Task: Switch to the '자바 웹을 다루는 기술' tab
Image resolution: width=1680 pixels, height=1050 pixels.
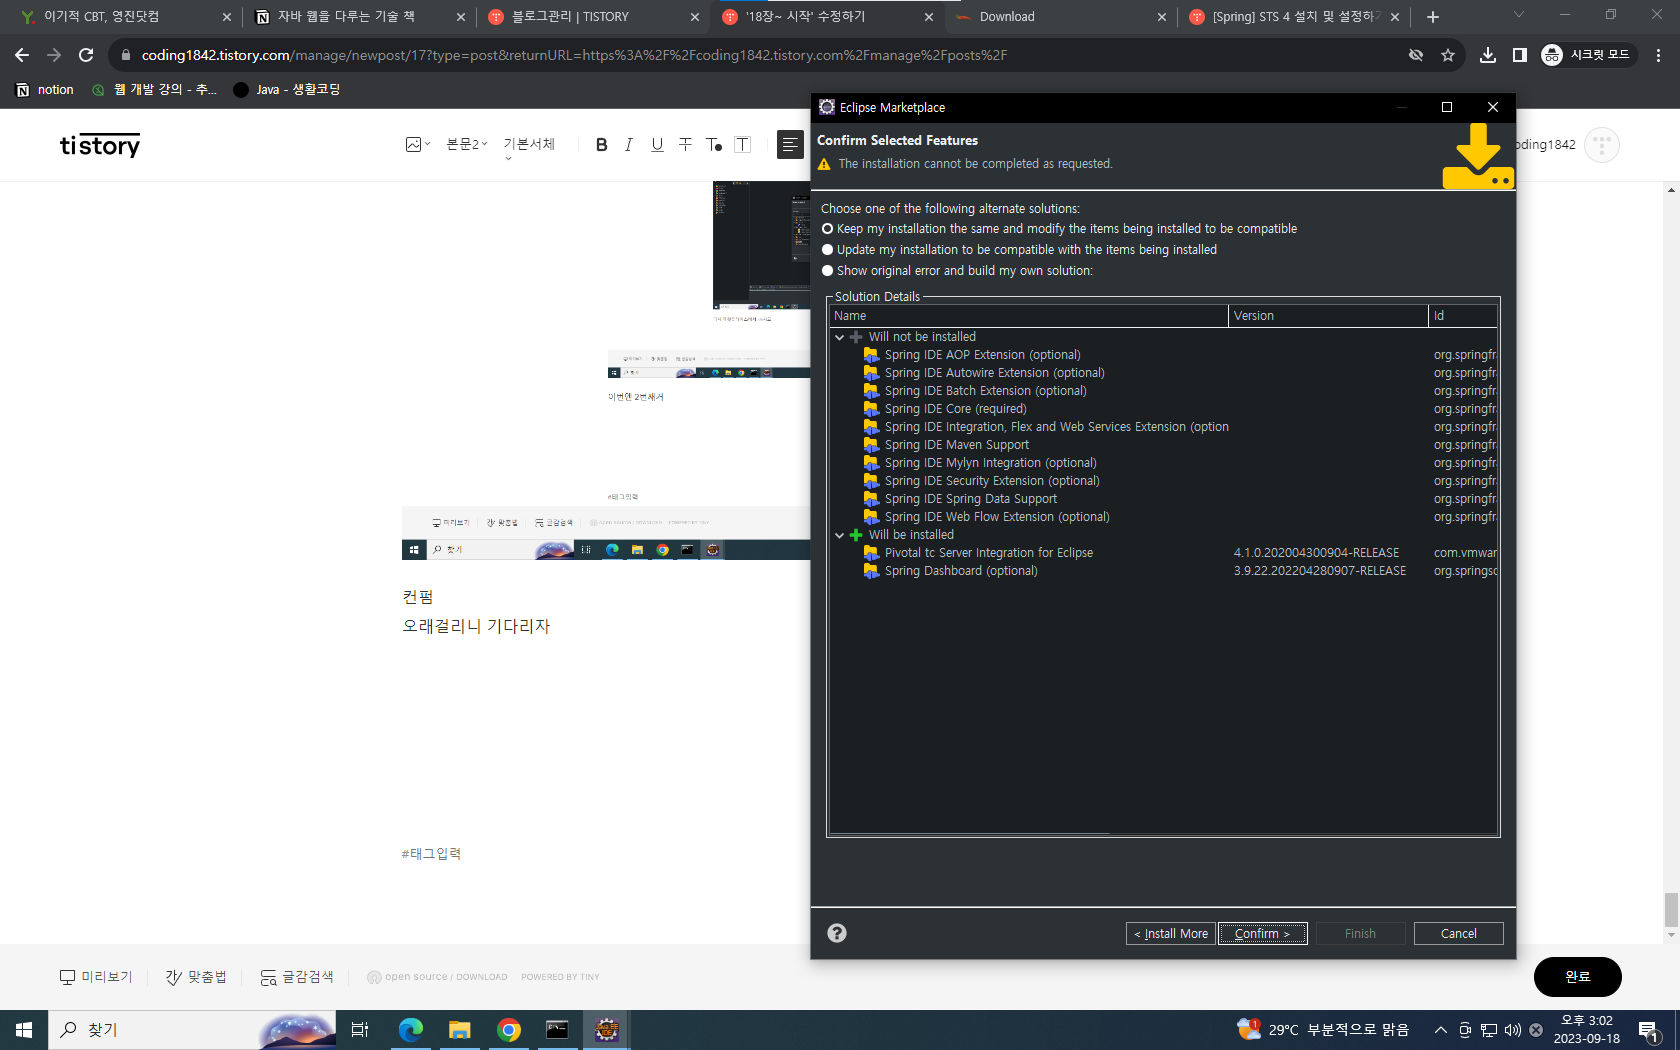Action: [x=360, y=17]
